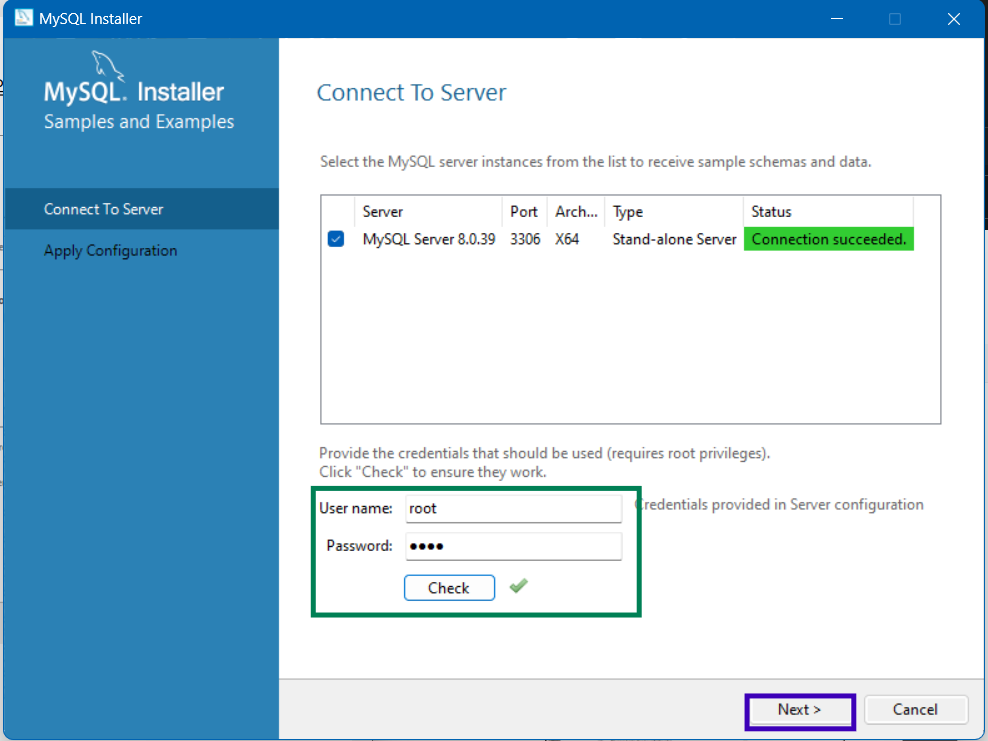Close the MySQL Installer window
Image resolution: width=988 pixels, height=741 pixels.
coord(953,19)
